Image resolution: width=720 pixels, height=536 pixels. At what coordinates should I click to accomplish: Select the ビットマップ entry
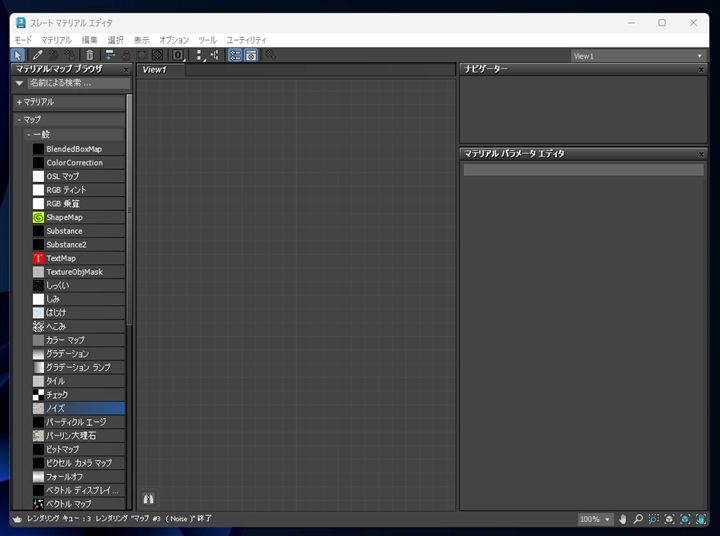tap(79, 449)
